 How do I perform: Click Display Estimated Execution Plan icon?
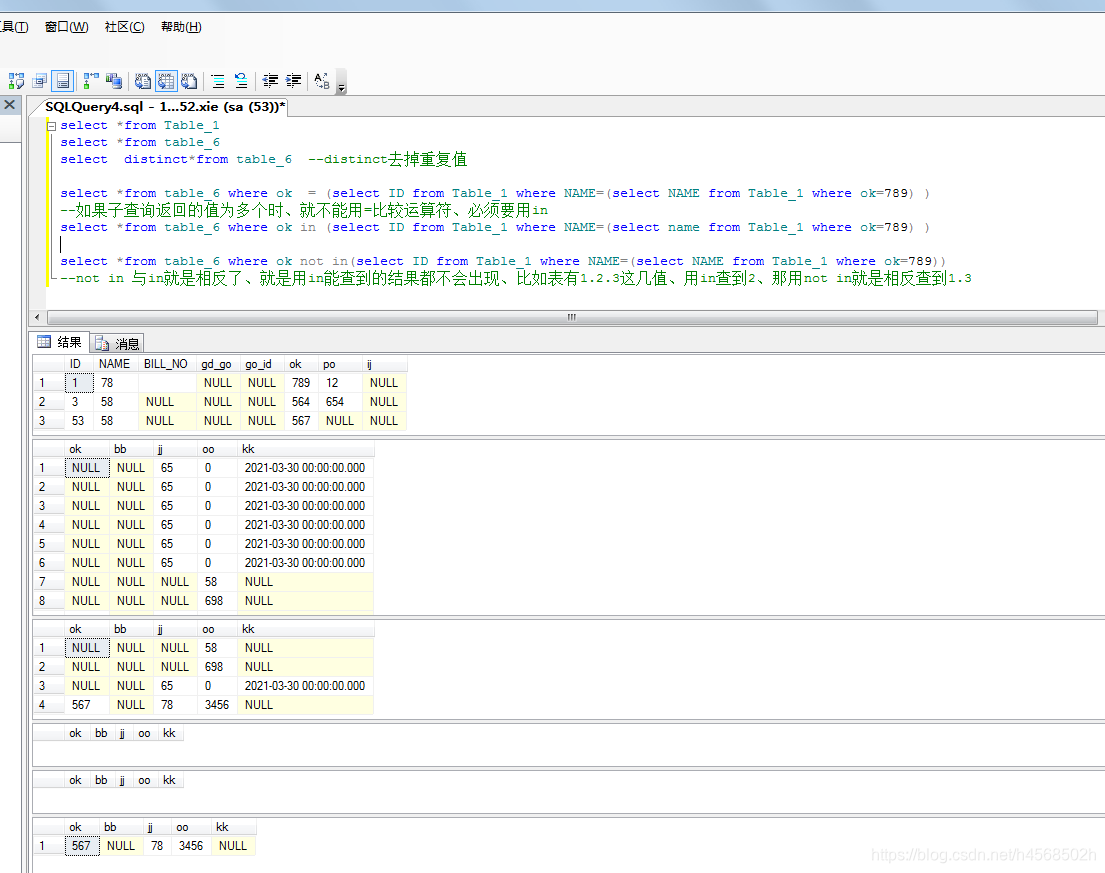coord(16,81)
